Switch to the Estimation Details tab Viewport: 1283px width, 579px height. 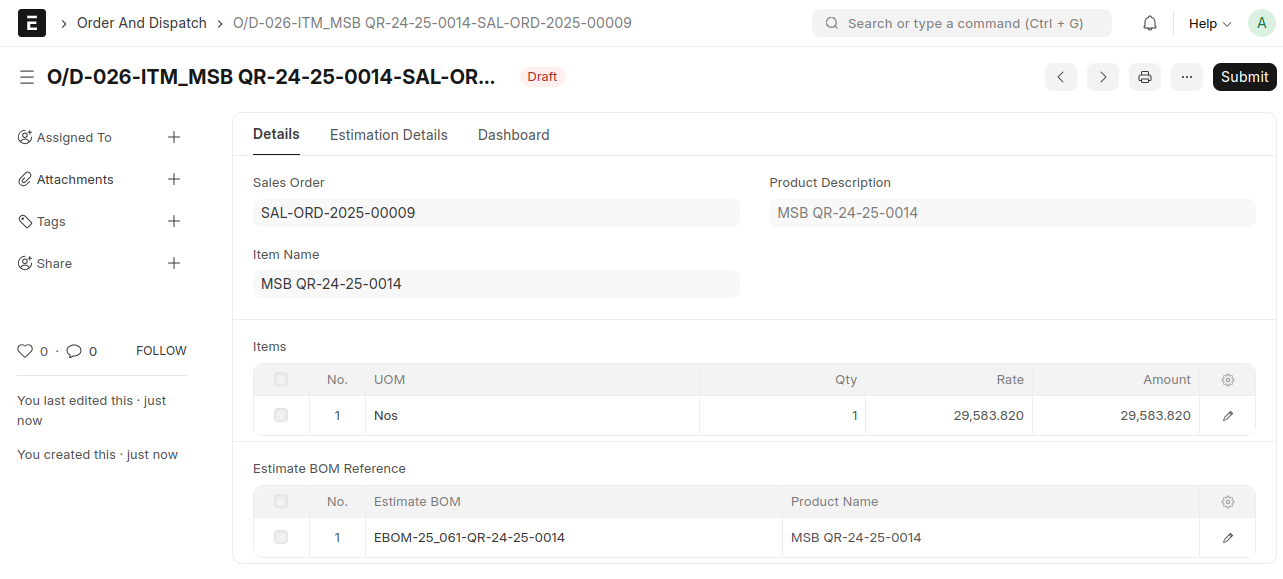[x=389, y=135]
